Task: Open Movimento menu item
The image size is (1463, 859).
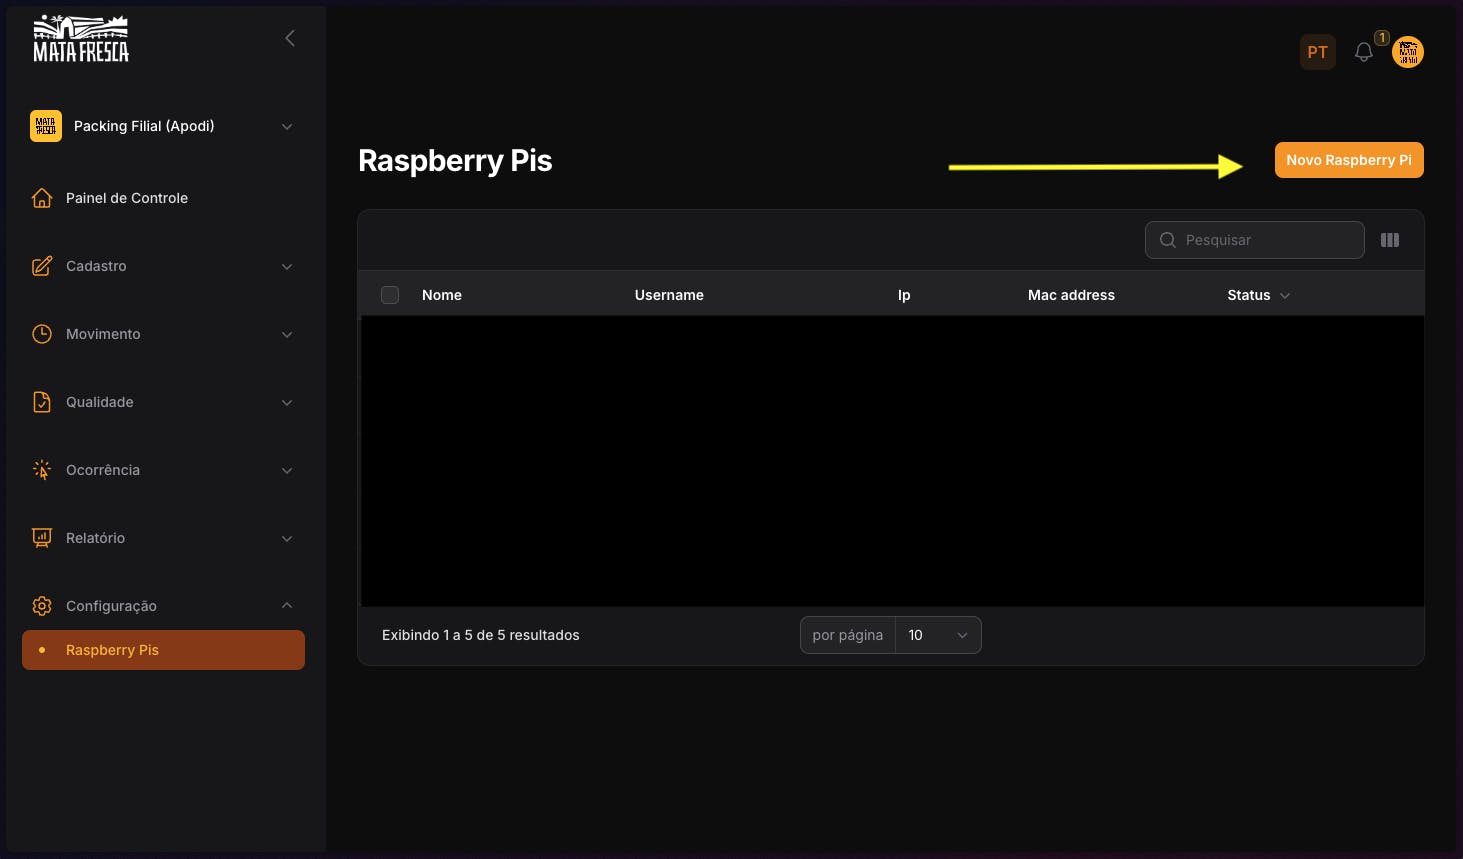Action: click(164, 334)
